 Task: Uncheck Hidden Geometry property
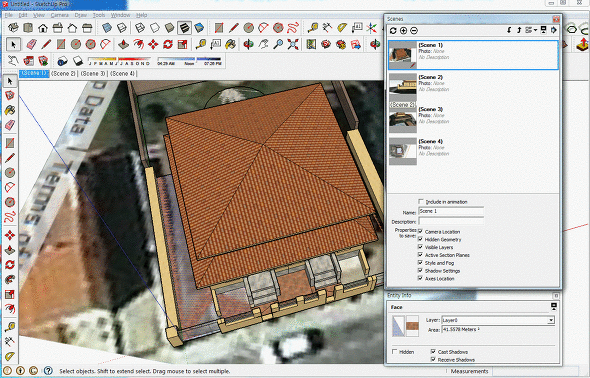coord(420,239)
